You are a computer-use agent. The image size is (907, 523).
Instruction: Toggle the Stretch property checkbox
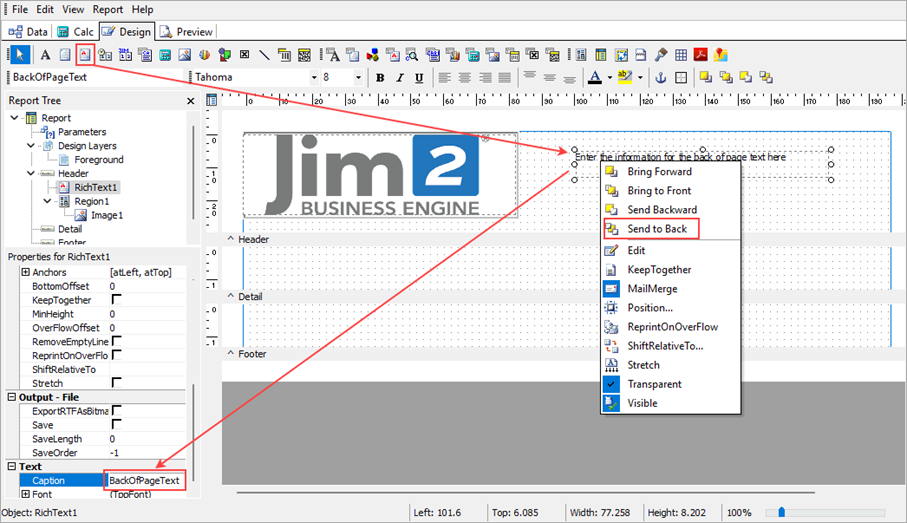point(116,383)
